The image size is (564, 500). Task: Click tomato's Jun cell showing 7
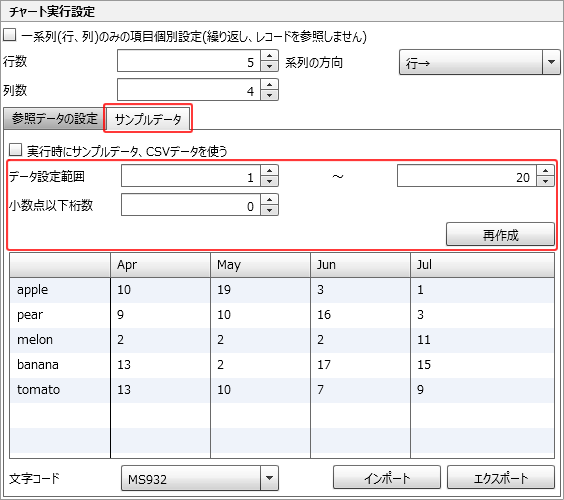tap(360, 390)
